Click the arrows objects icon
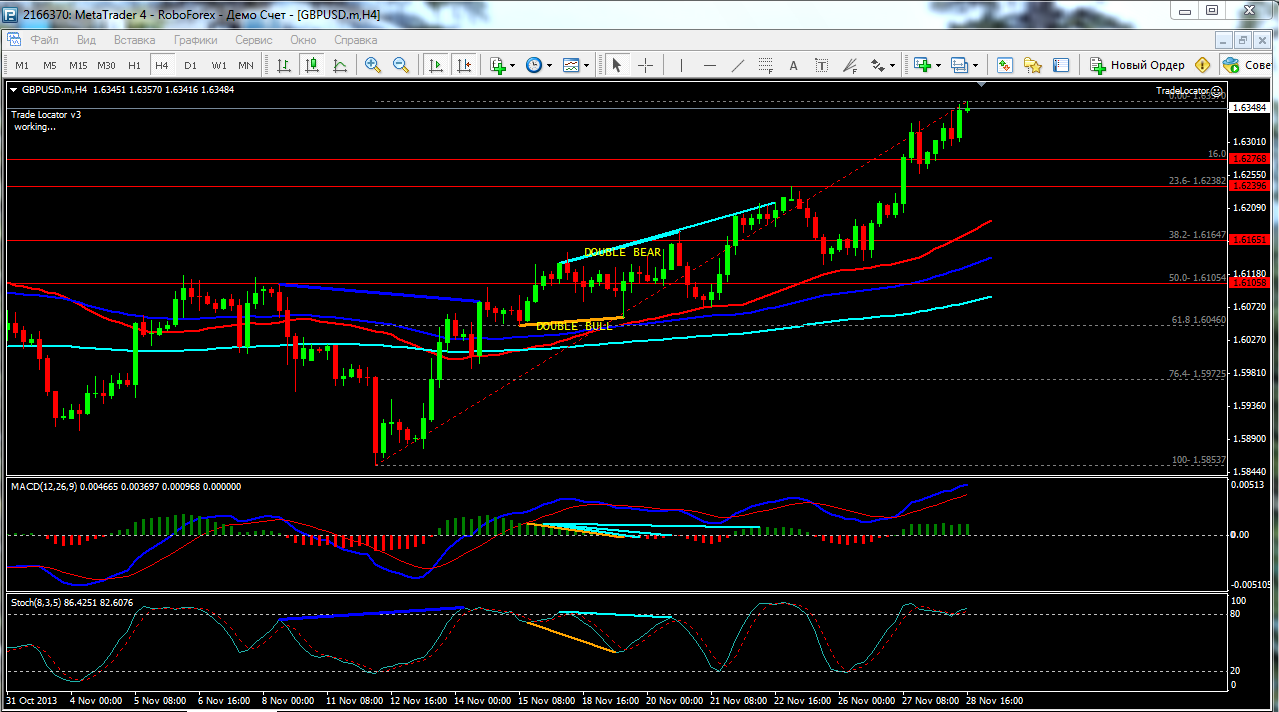Screen dimensions: 1279x712 [878, 65]
